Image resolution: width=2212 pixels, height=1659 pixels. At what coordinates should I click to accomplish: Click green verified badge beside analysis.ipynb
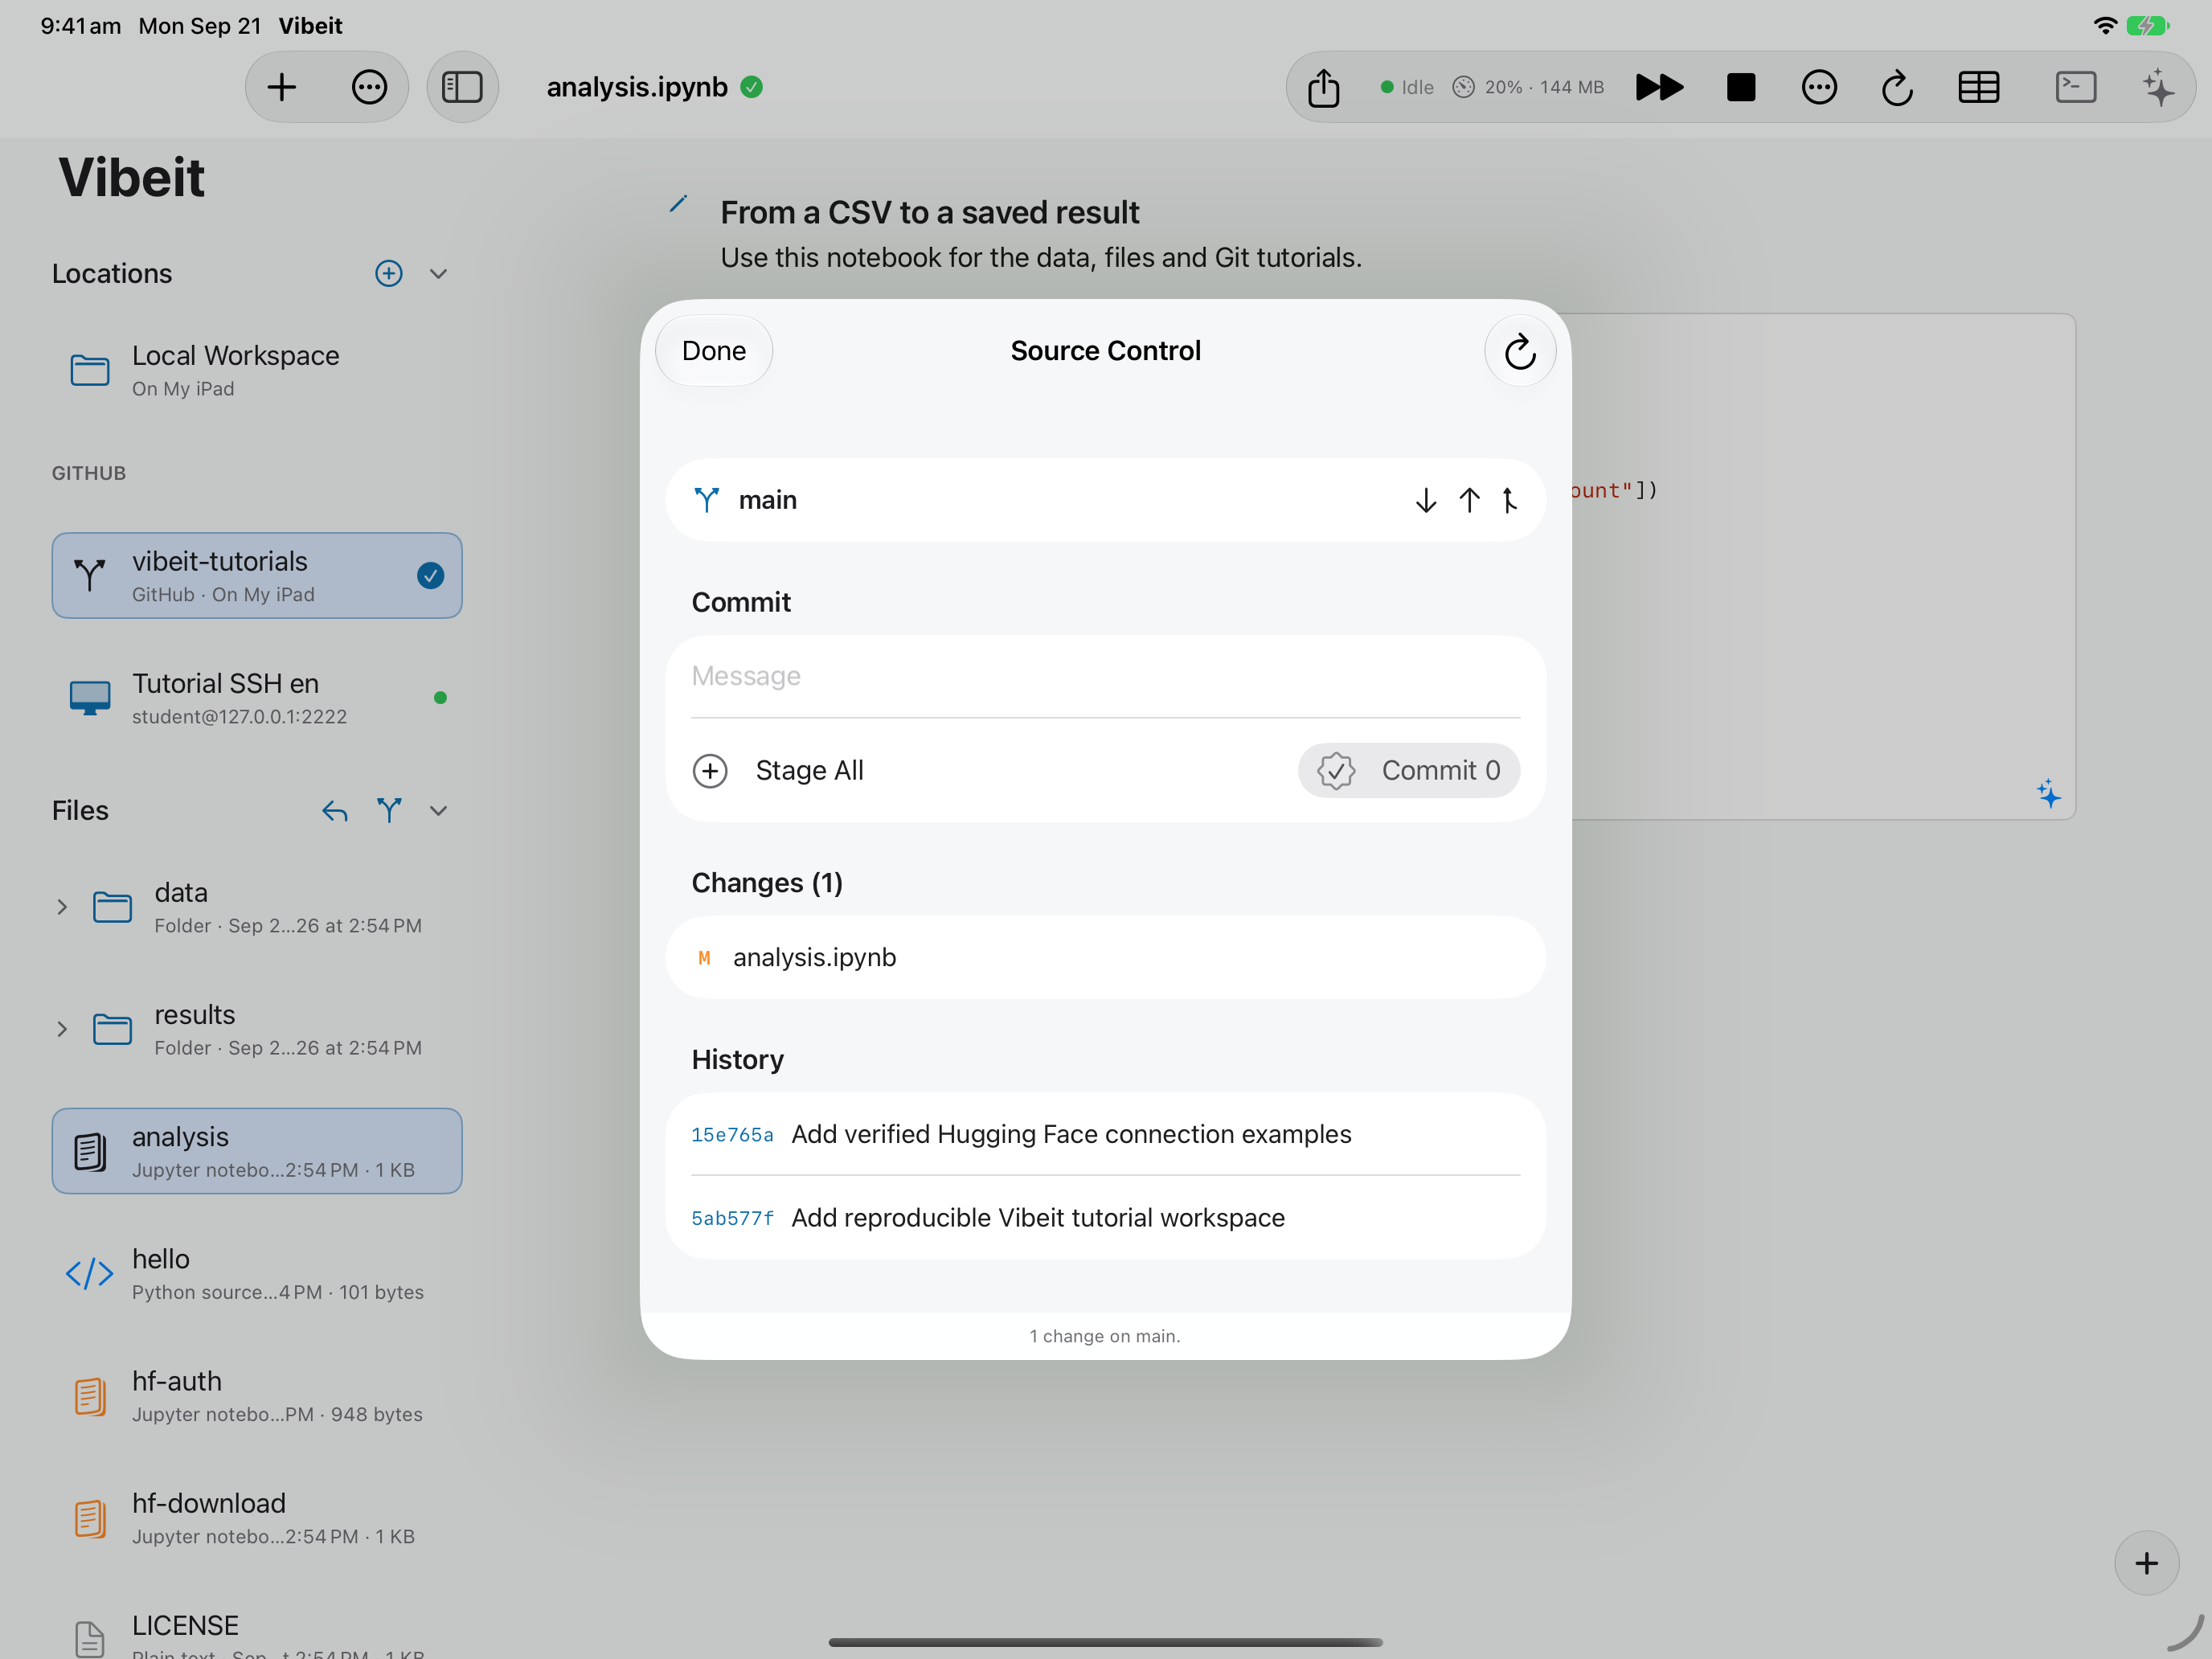pos(752,87)
